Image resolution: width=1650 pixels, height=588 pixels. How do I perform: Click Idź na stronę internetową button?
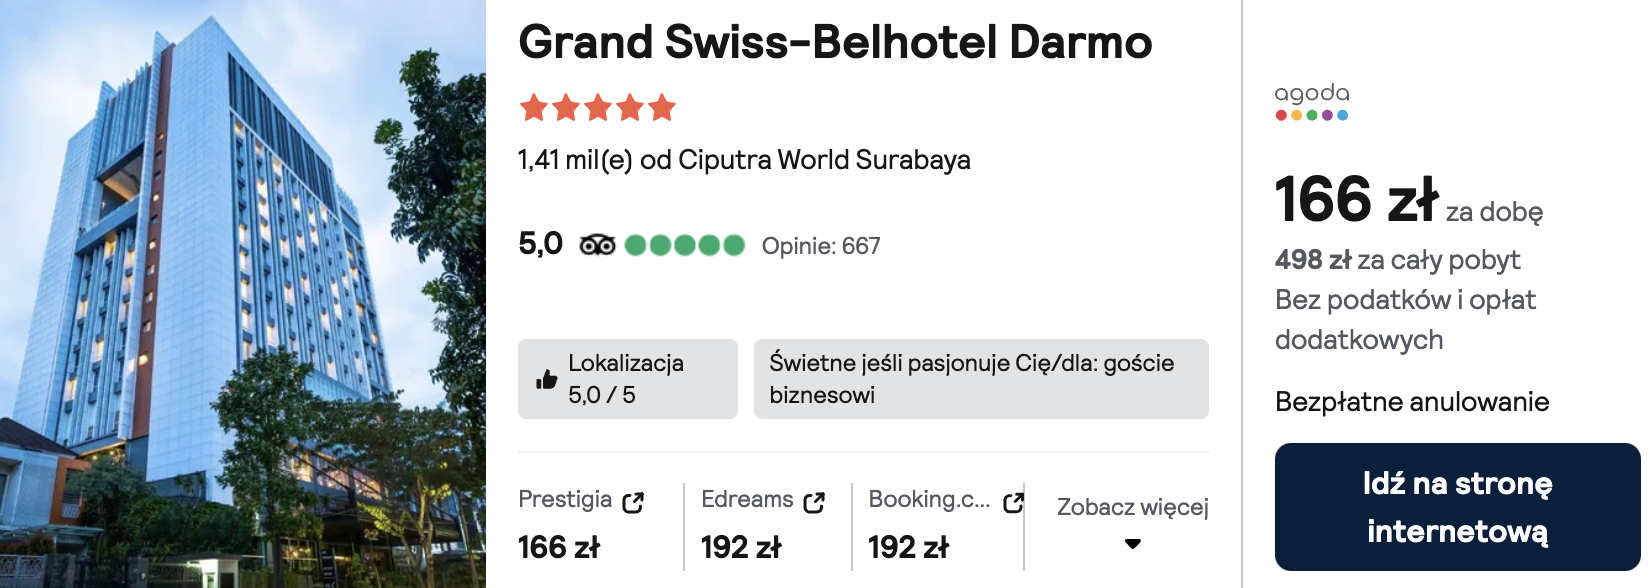coord(1457,507)
